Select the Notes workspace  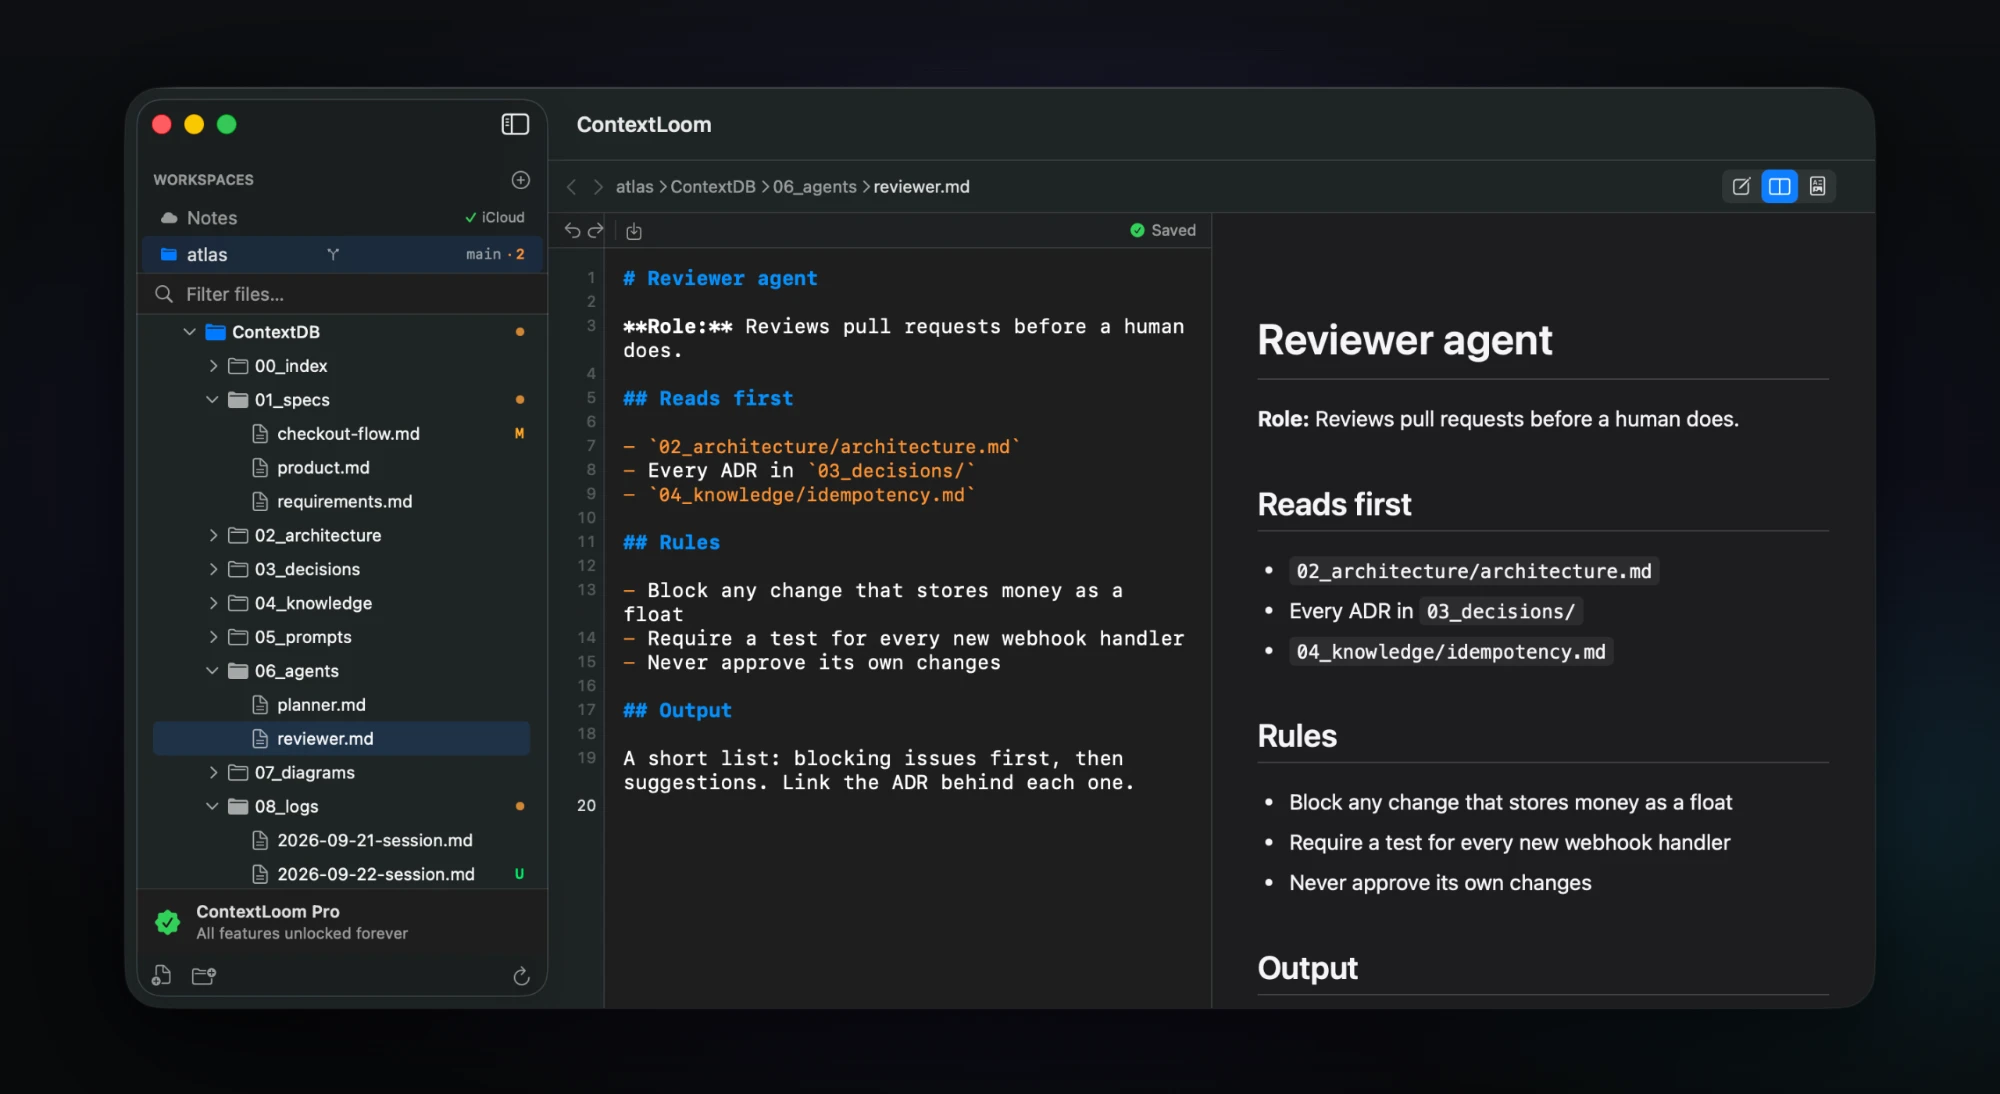(342, 218)
